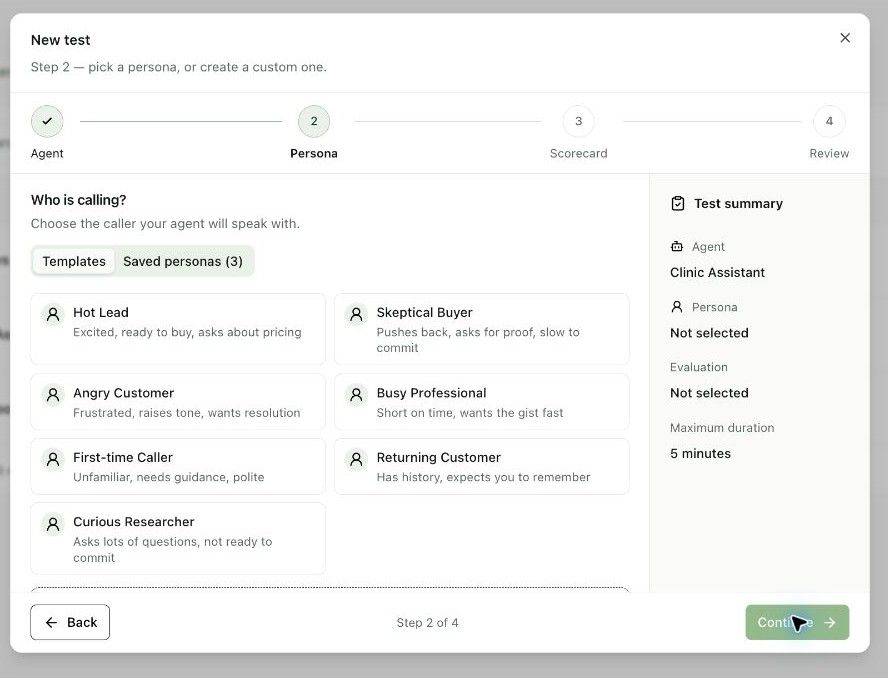This screenshot has height=678, width=888.
Task: Click the Curious Researcher persona icon
Action: (53, 523)
